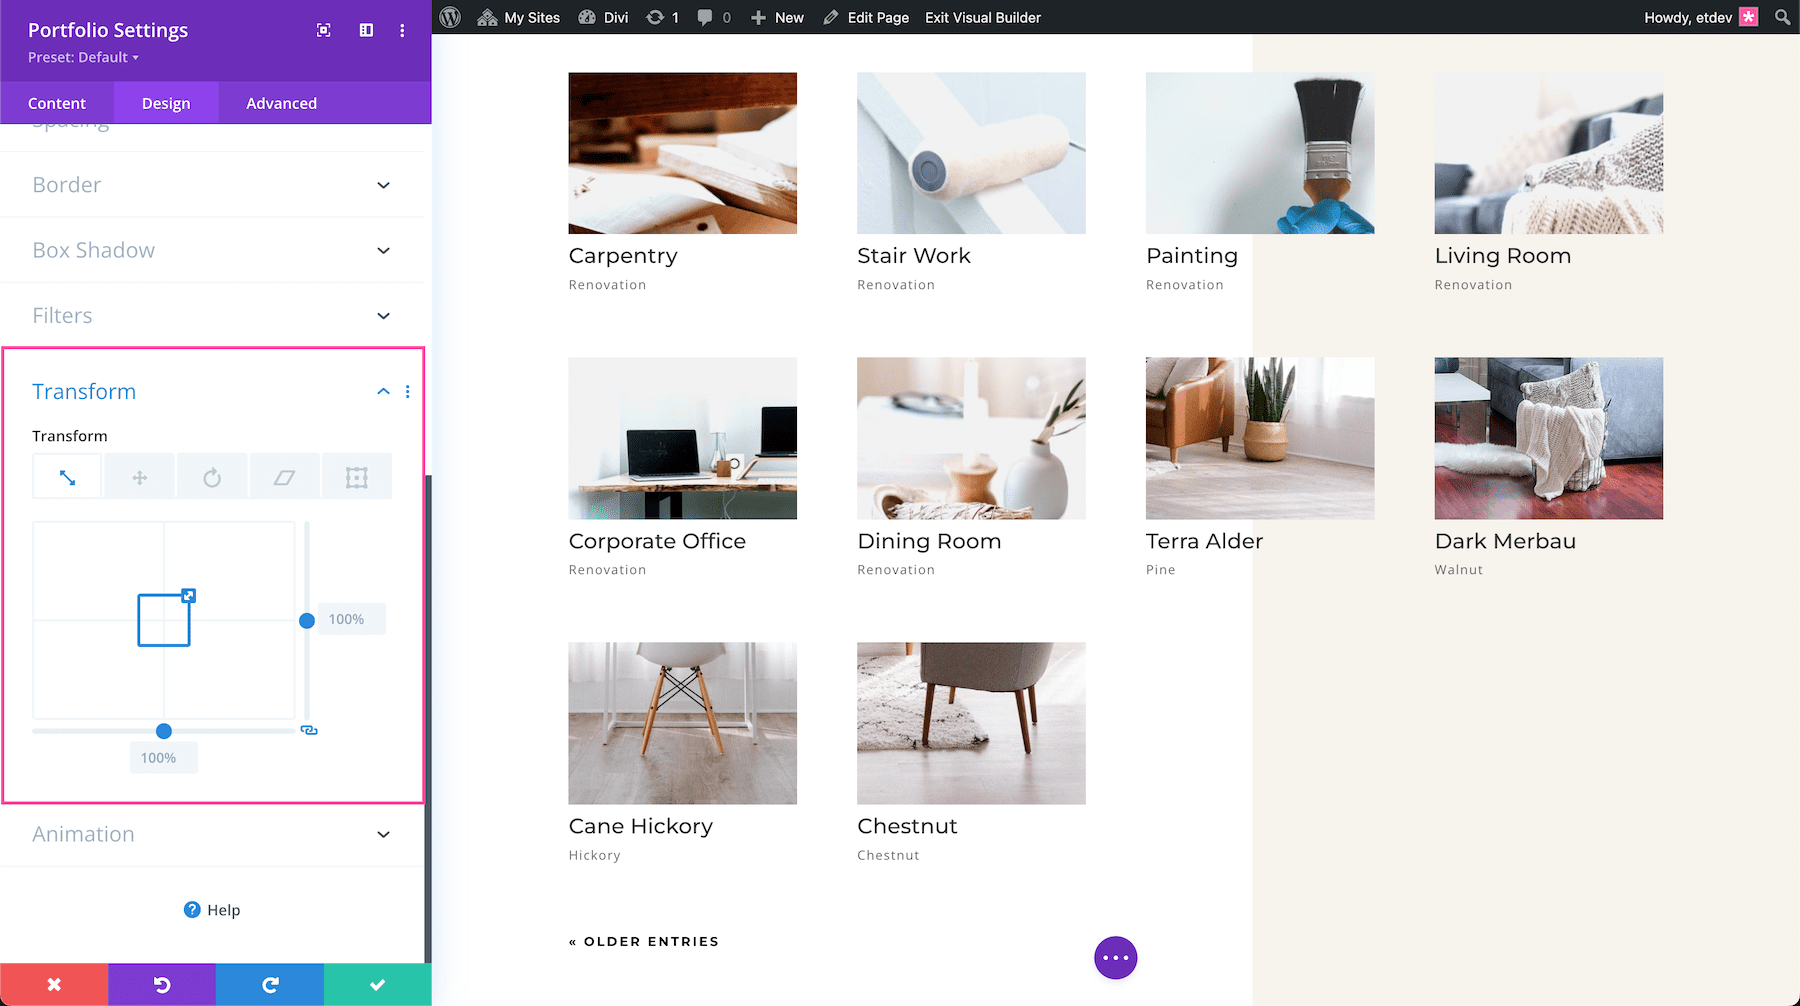Screen dimensions: 1800x1006
Task: Select the Skew transform tool
Action: click(285, 476)
